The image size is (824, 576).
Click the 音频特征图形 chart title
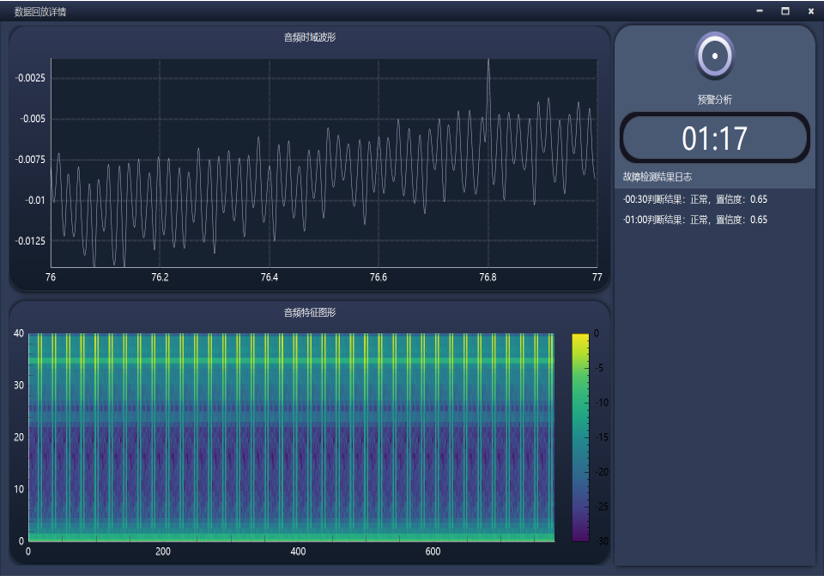pos(309,313)
